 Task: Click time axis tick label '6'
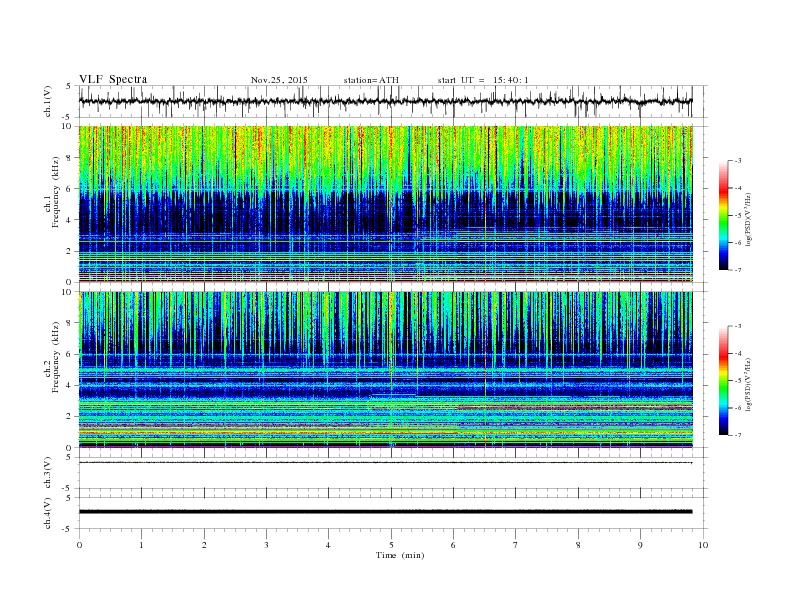pyautogui.click(x=453, y=545)
